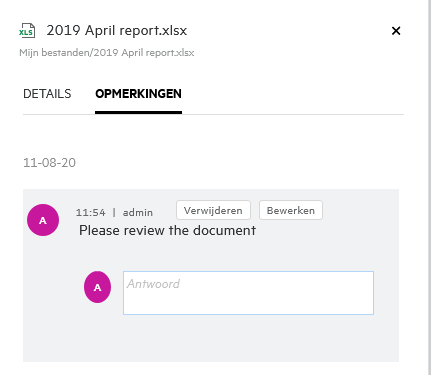Click empty gray area below the reply box
431x375 pixels.
pos(211,338)
